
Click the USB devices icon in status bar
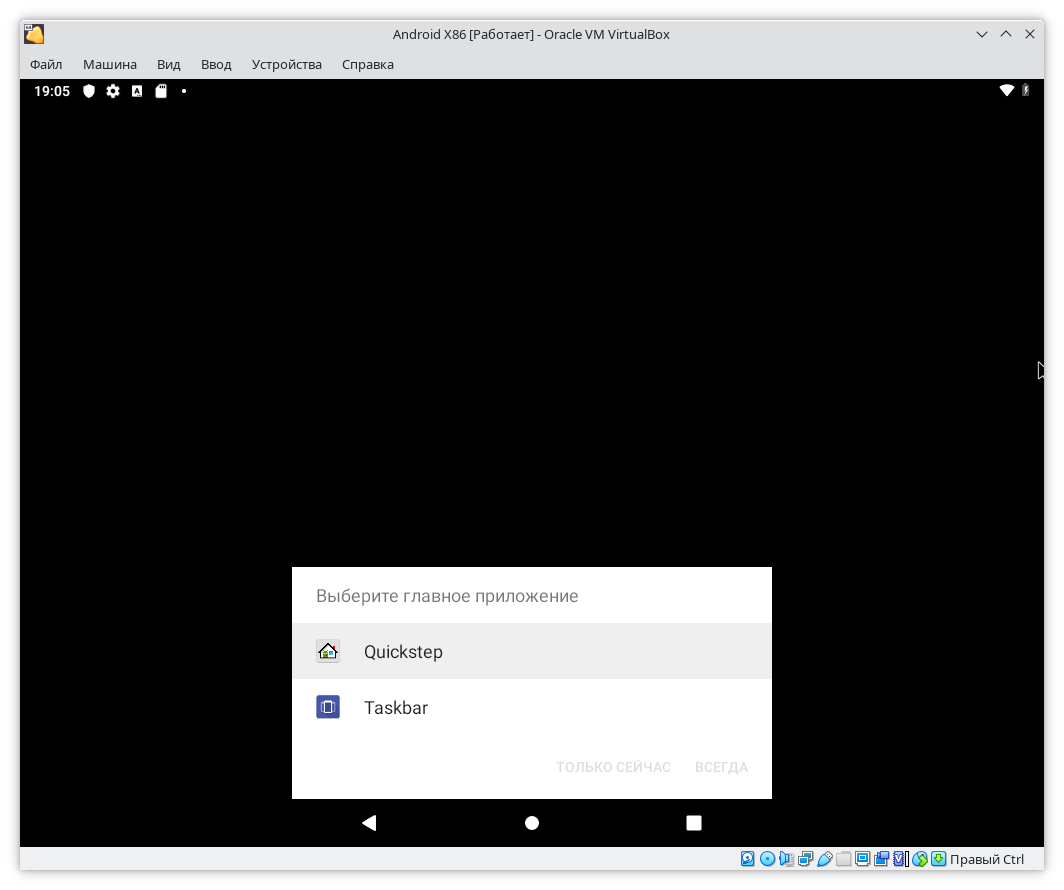click(825, 859)
